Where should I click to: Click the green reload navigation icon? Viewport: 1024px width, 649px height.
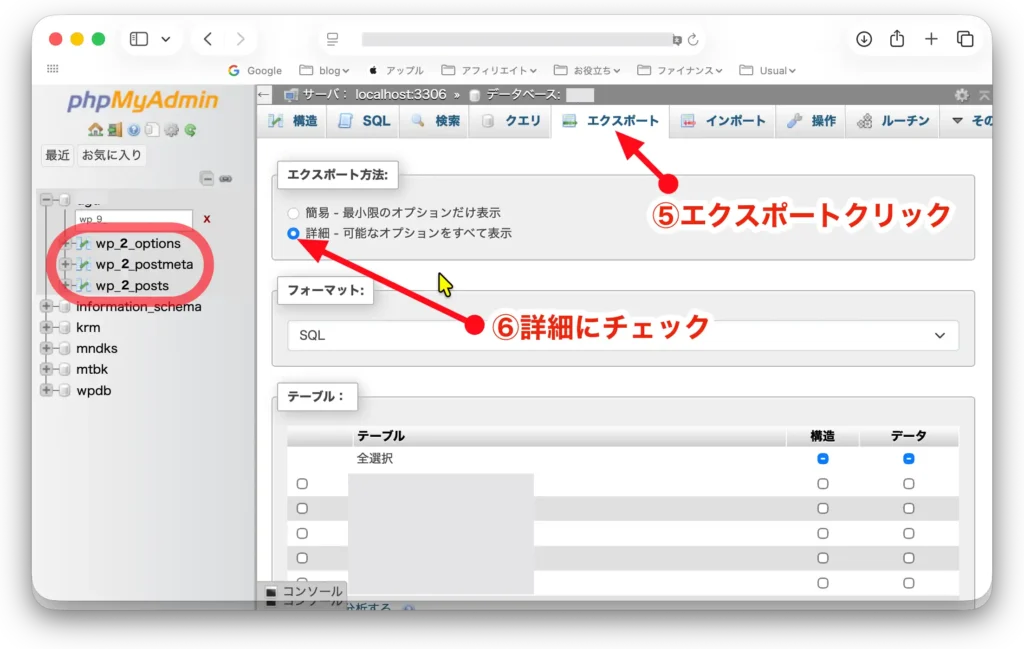[x=190, y=129]
